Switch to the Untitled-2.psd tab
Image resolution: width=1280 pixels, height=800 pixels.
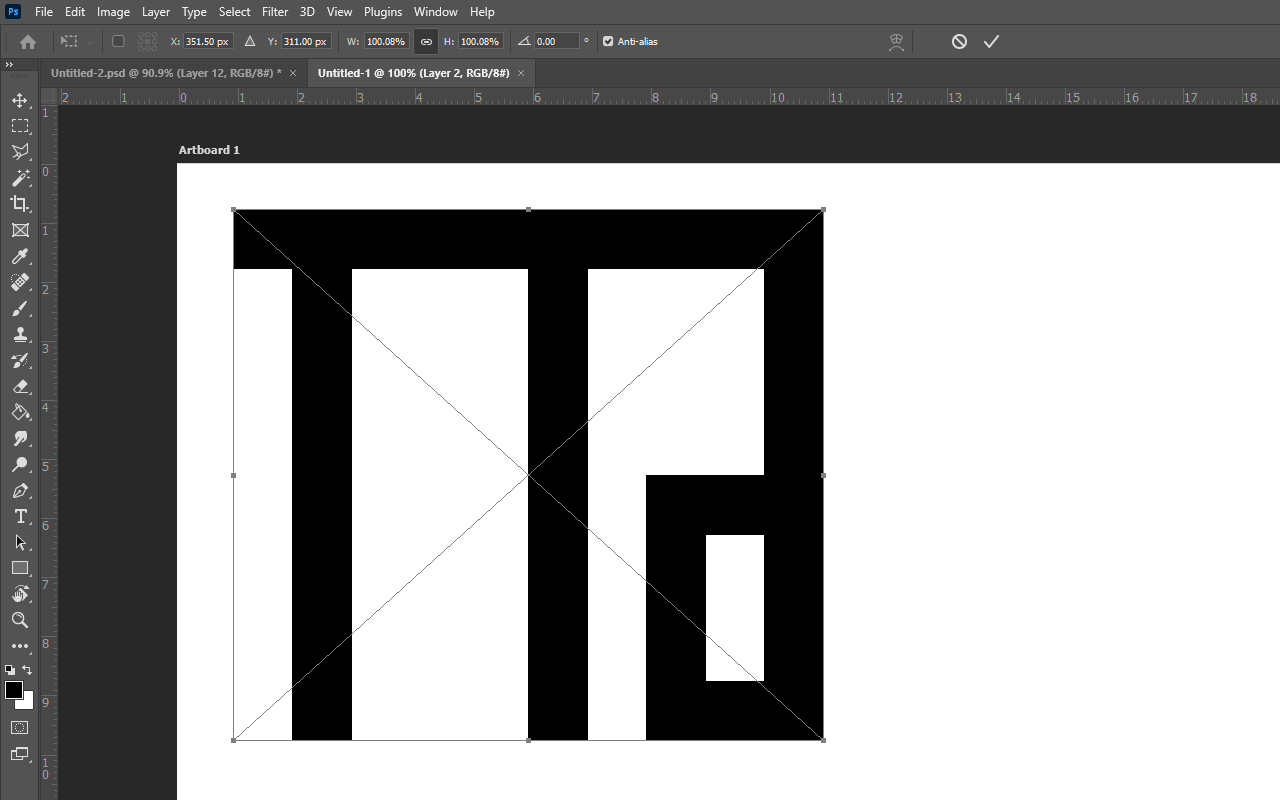point(166,73)
